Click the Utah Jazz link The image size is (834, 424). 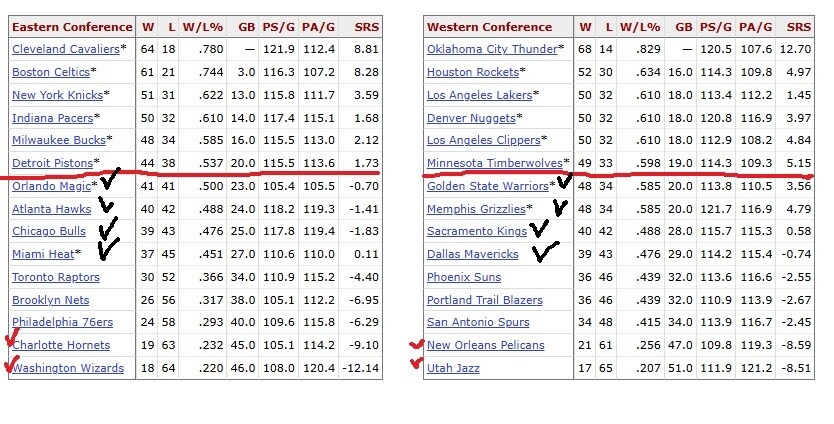(x=453, y=368)
